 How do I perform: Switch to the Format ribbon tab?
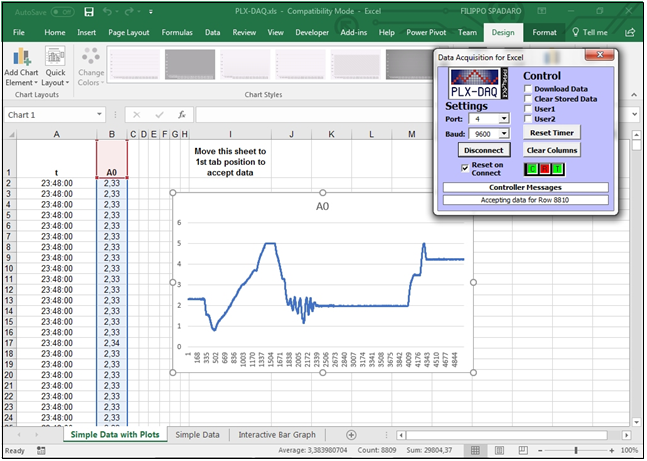544,32
